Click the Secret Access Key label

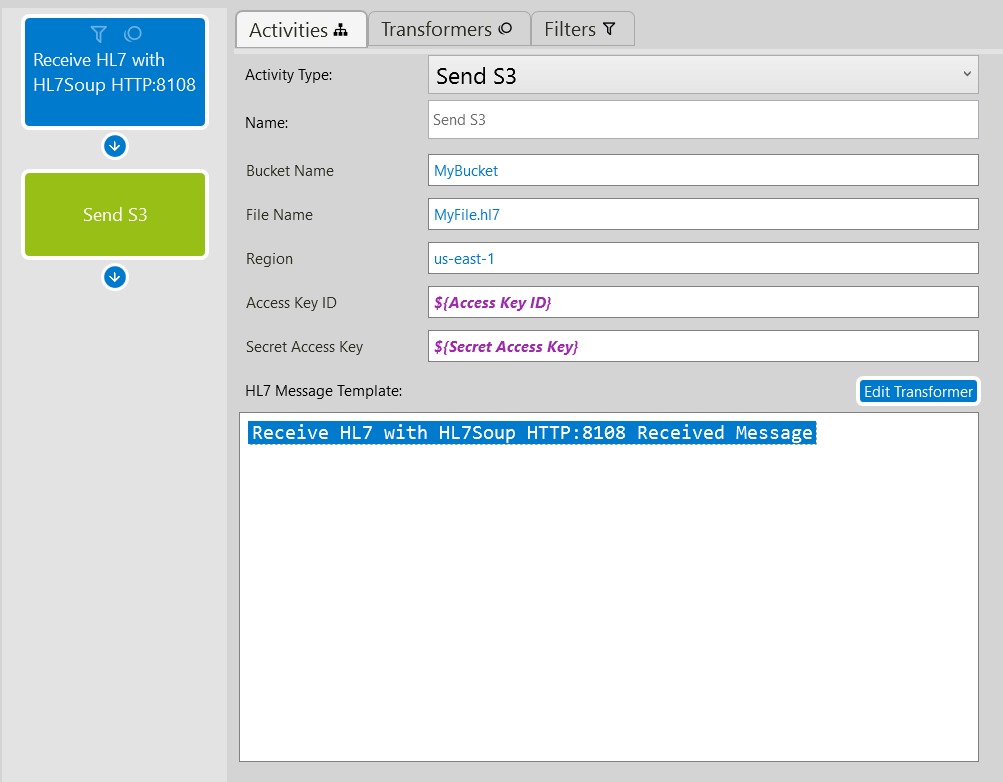[x=304, y=347]
